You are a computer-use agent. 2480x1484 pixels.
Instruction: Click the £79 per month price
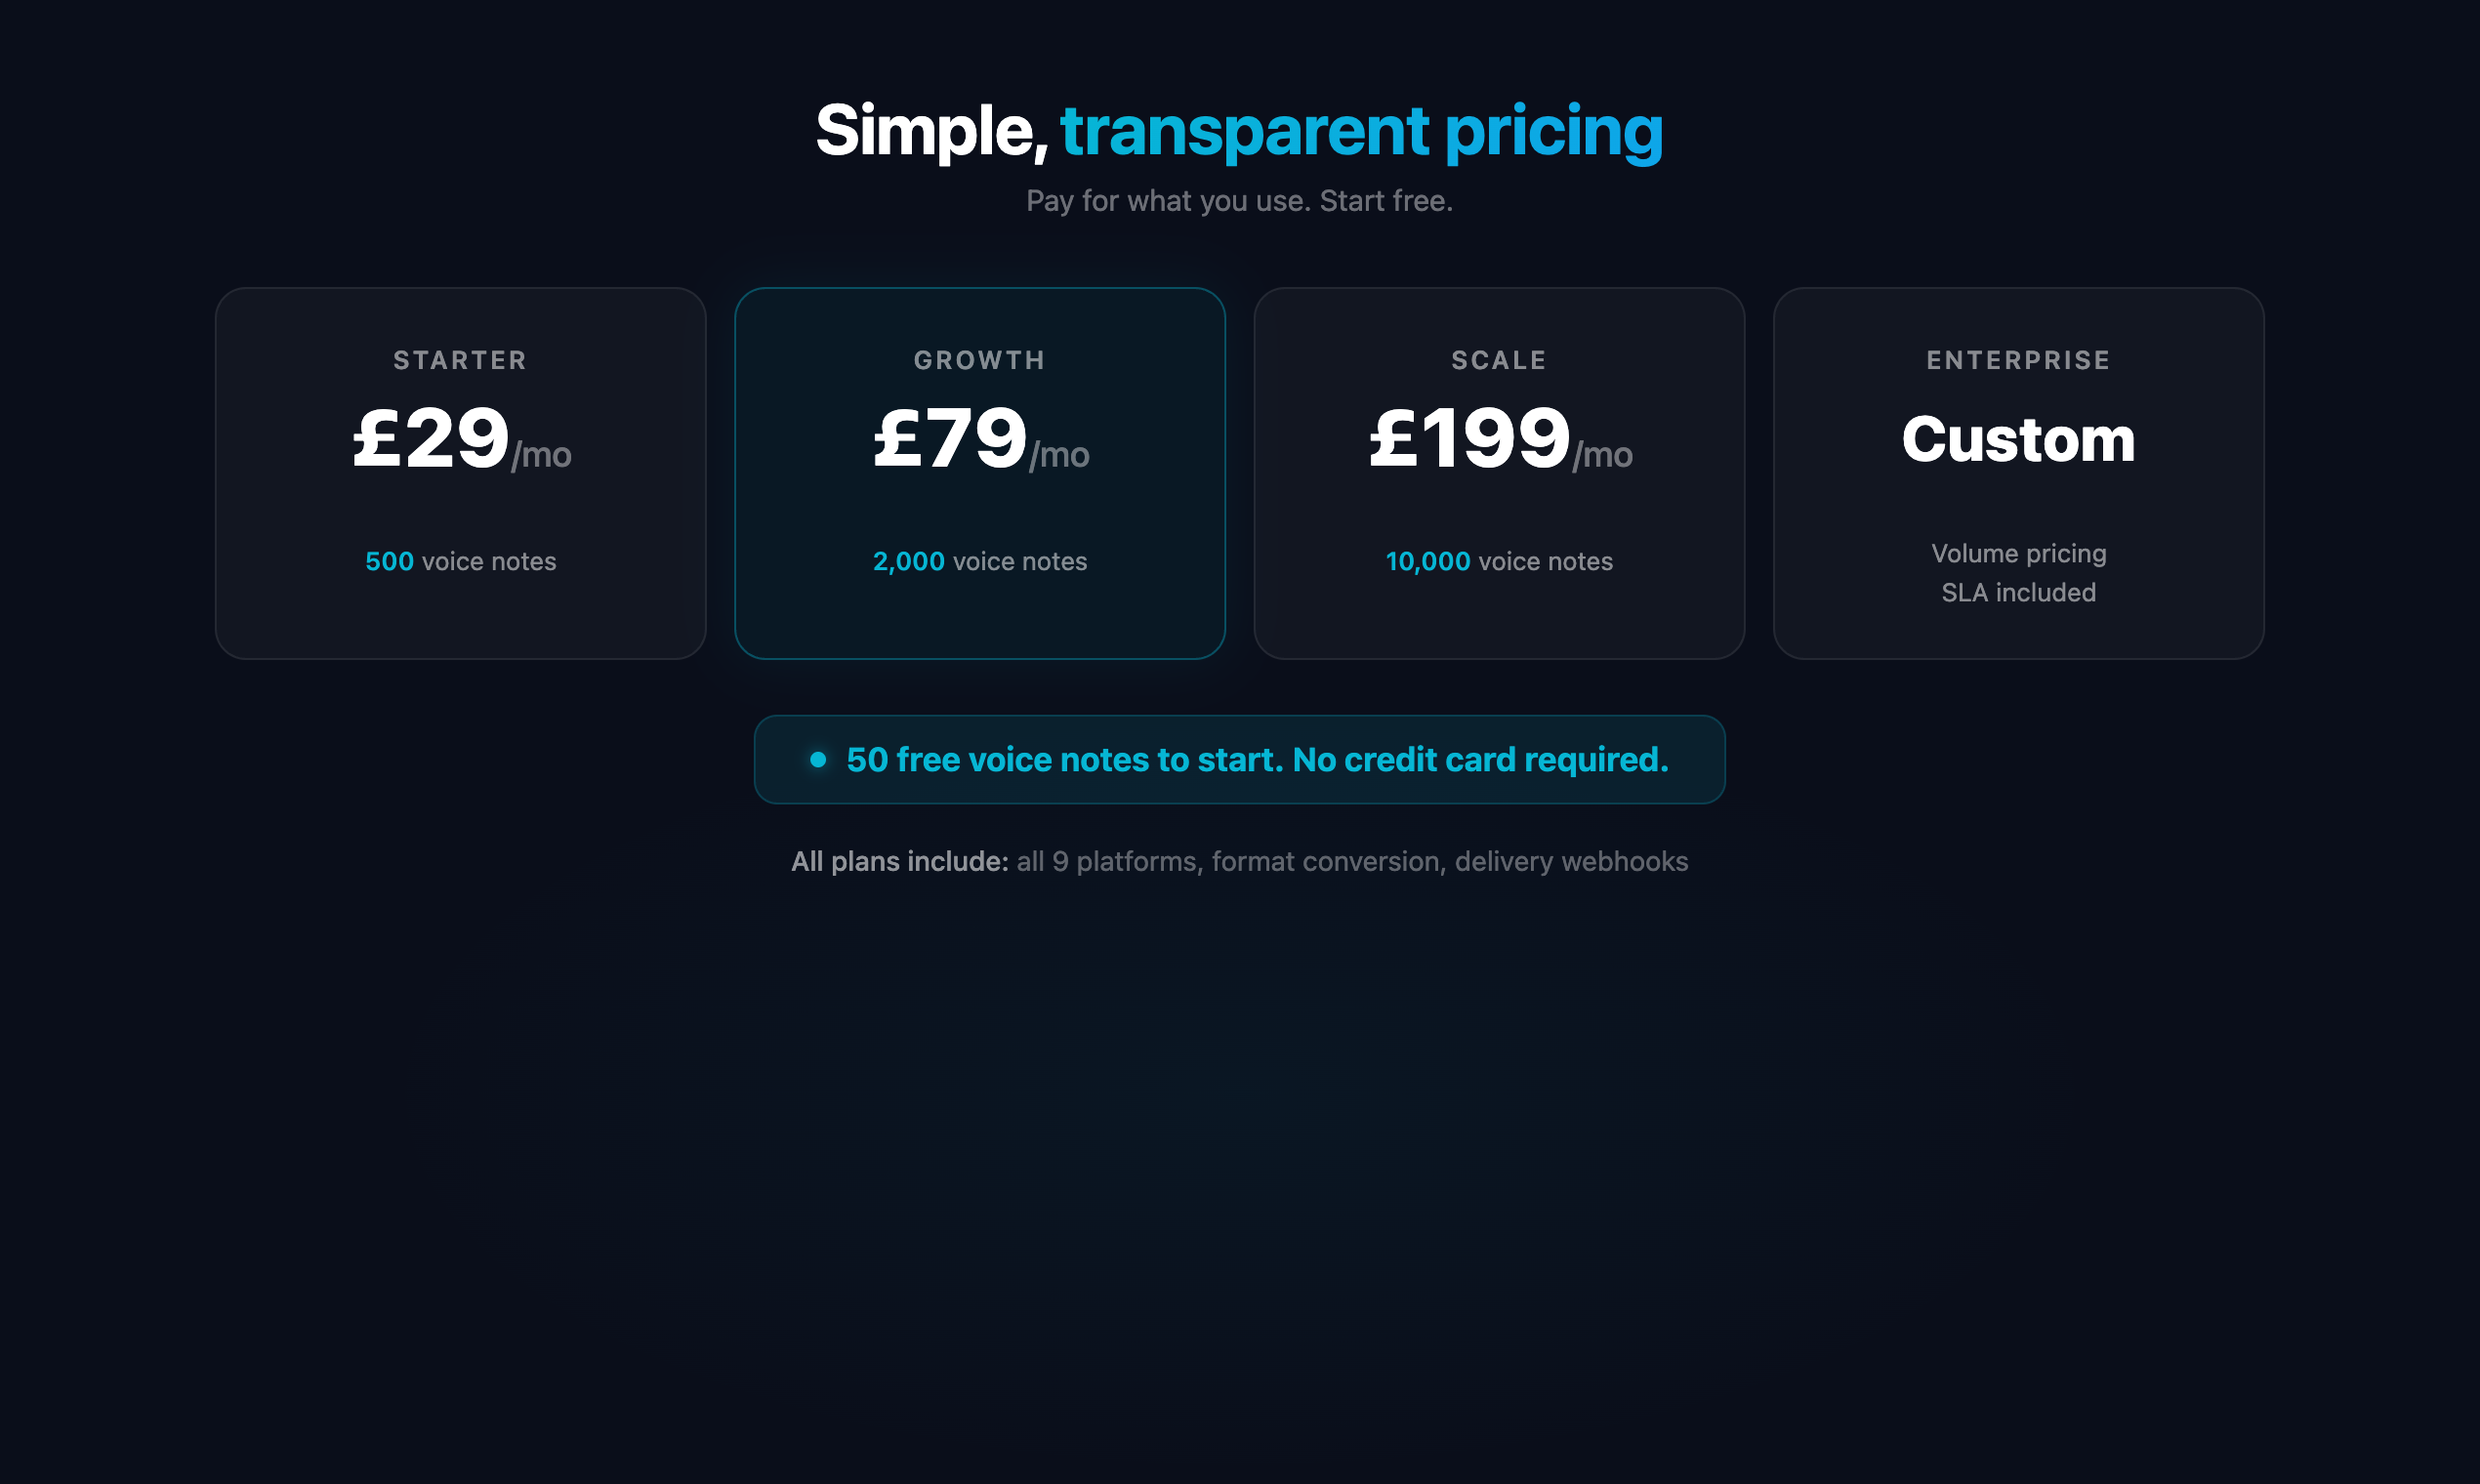point(979,443)
